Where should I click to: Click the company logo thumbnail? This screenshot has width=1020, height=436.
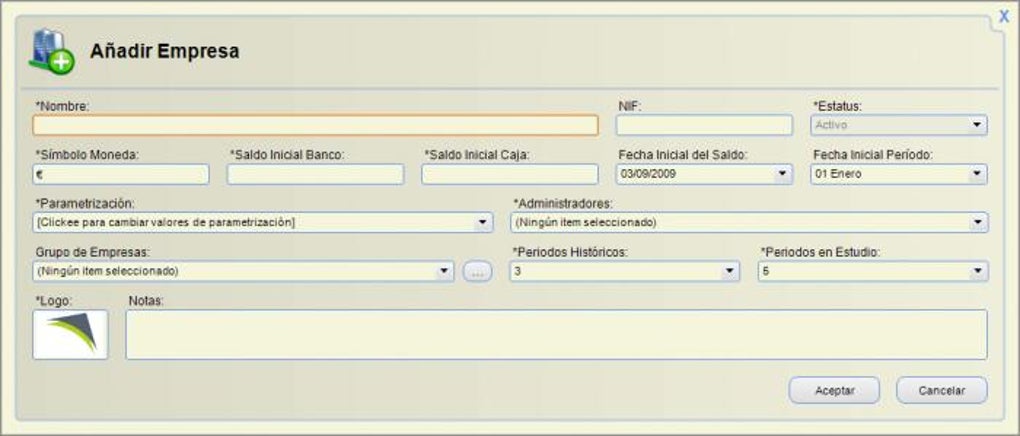click(x=70, y=335)
